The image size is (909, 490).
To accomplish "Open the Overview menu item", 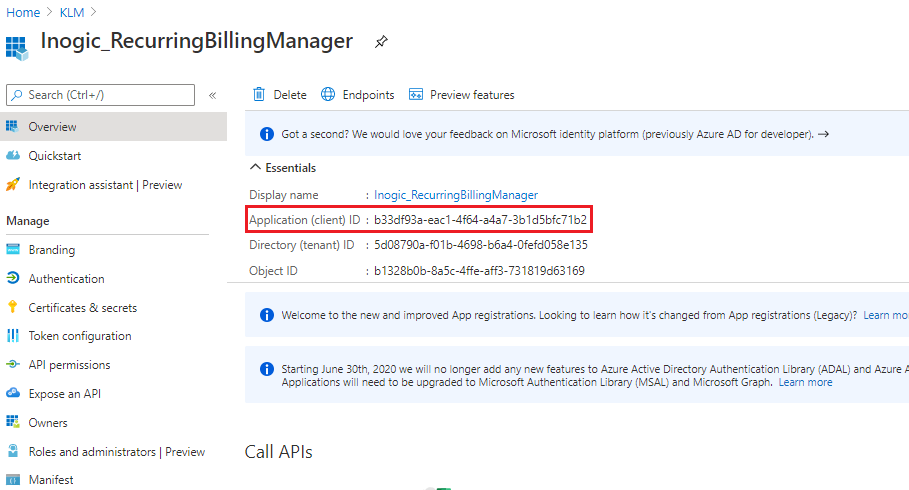I will [x=114, y=126].
